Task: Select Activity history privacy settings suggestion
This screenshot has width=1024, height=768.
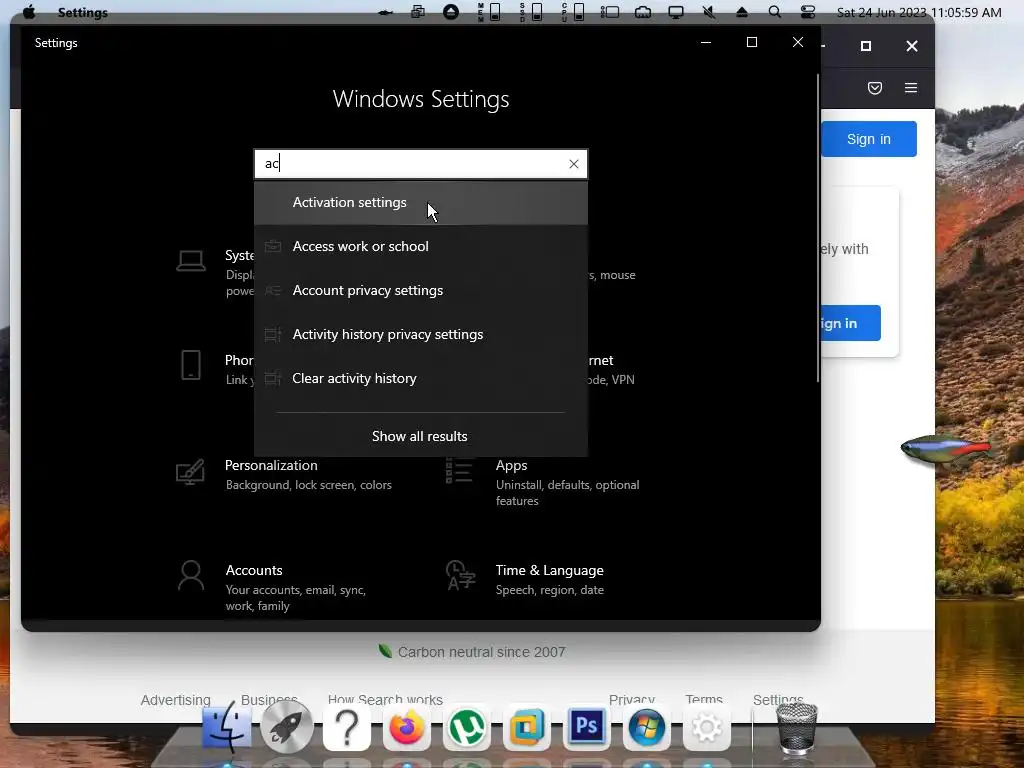Action: [x=421, y=334]
